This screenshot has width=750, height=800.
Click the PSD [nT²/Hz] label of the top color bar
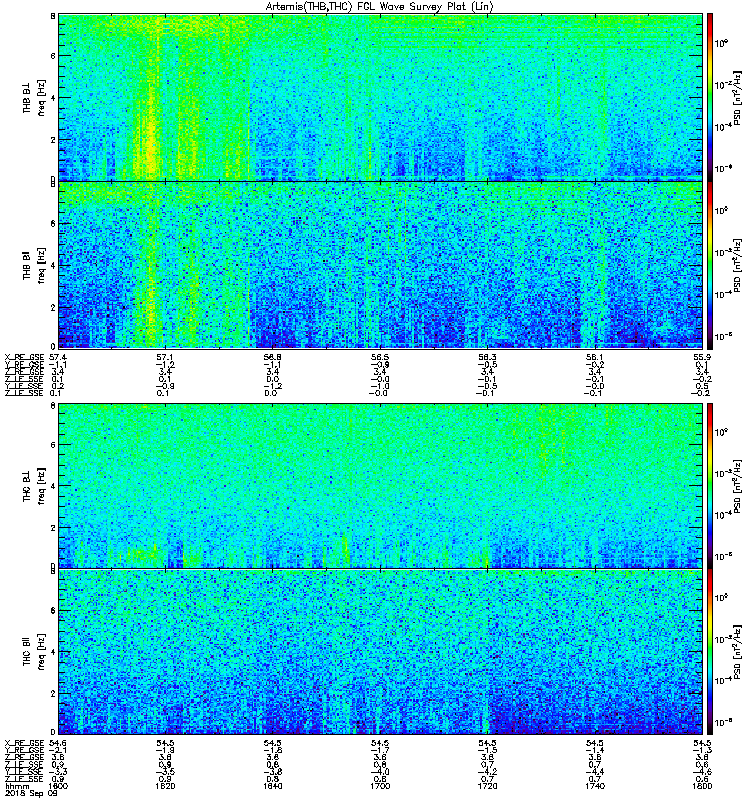737,97
